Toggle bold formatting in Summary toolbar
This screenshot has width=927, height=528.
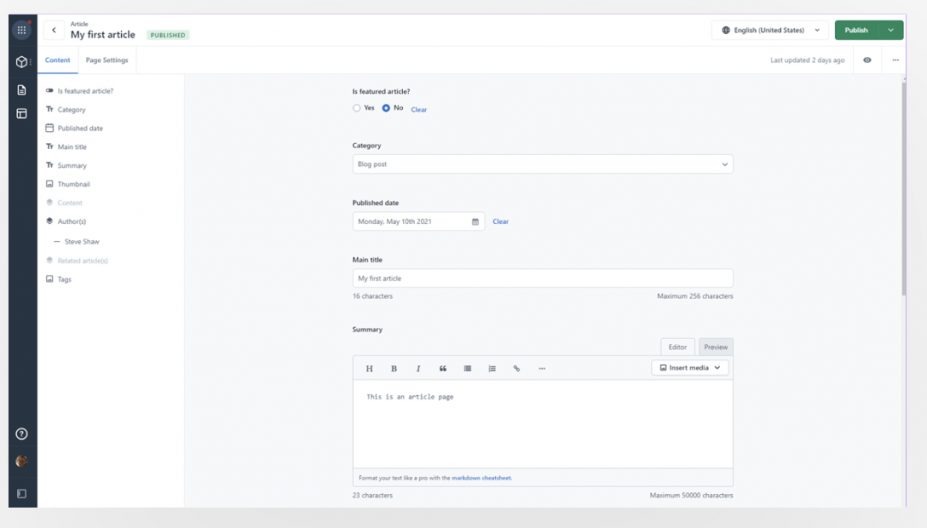pos(394,368)
